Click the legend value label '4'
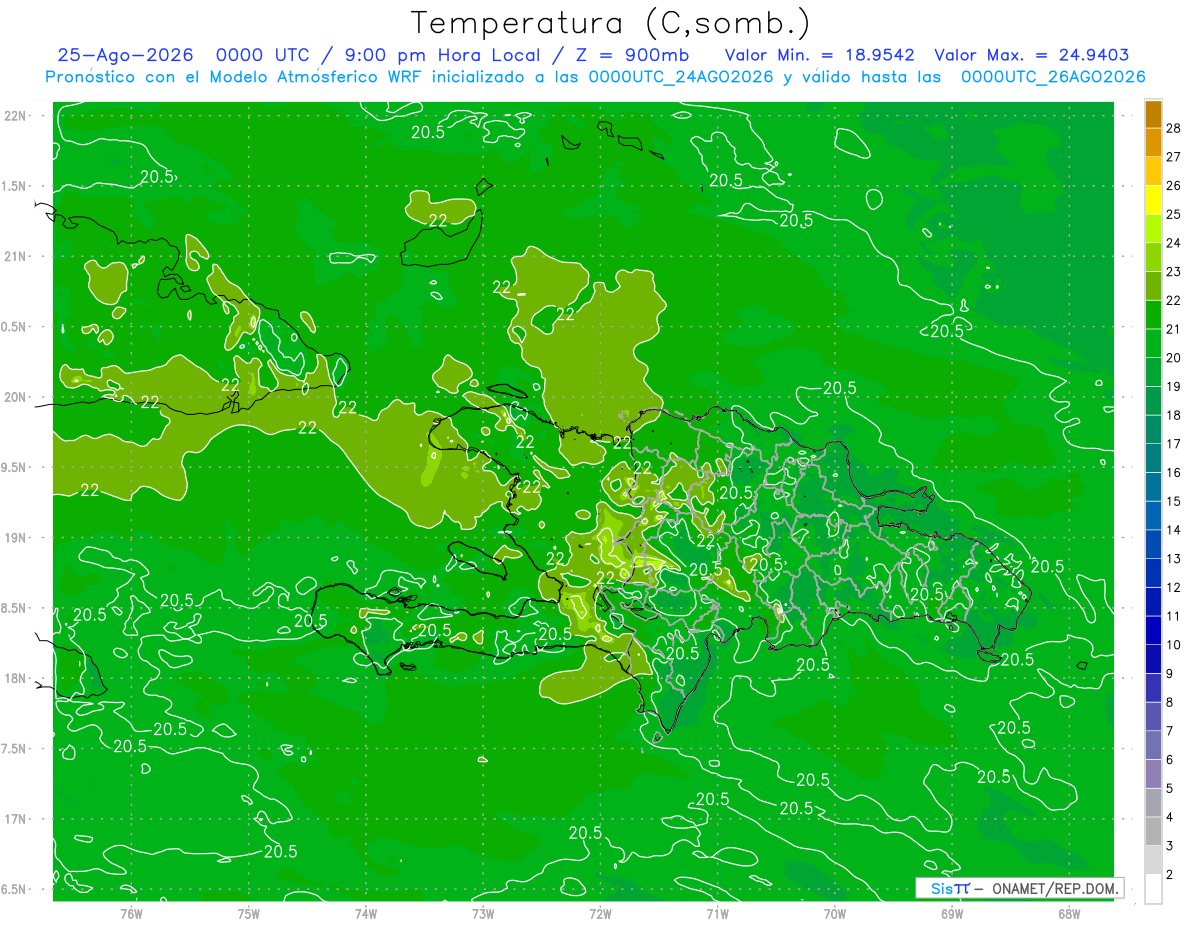The image size is (1200, 927). pyautogui.click(x=1171, y=818)
